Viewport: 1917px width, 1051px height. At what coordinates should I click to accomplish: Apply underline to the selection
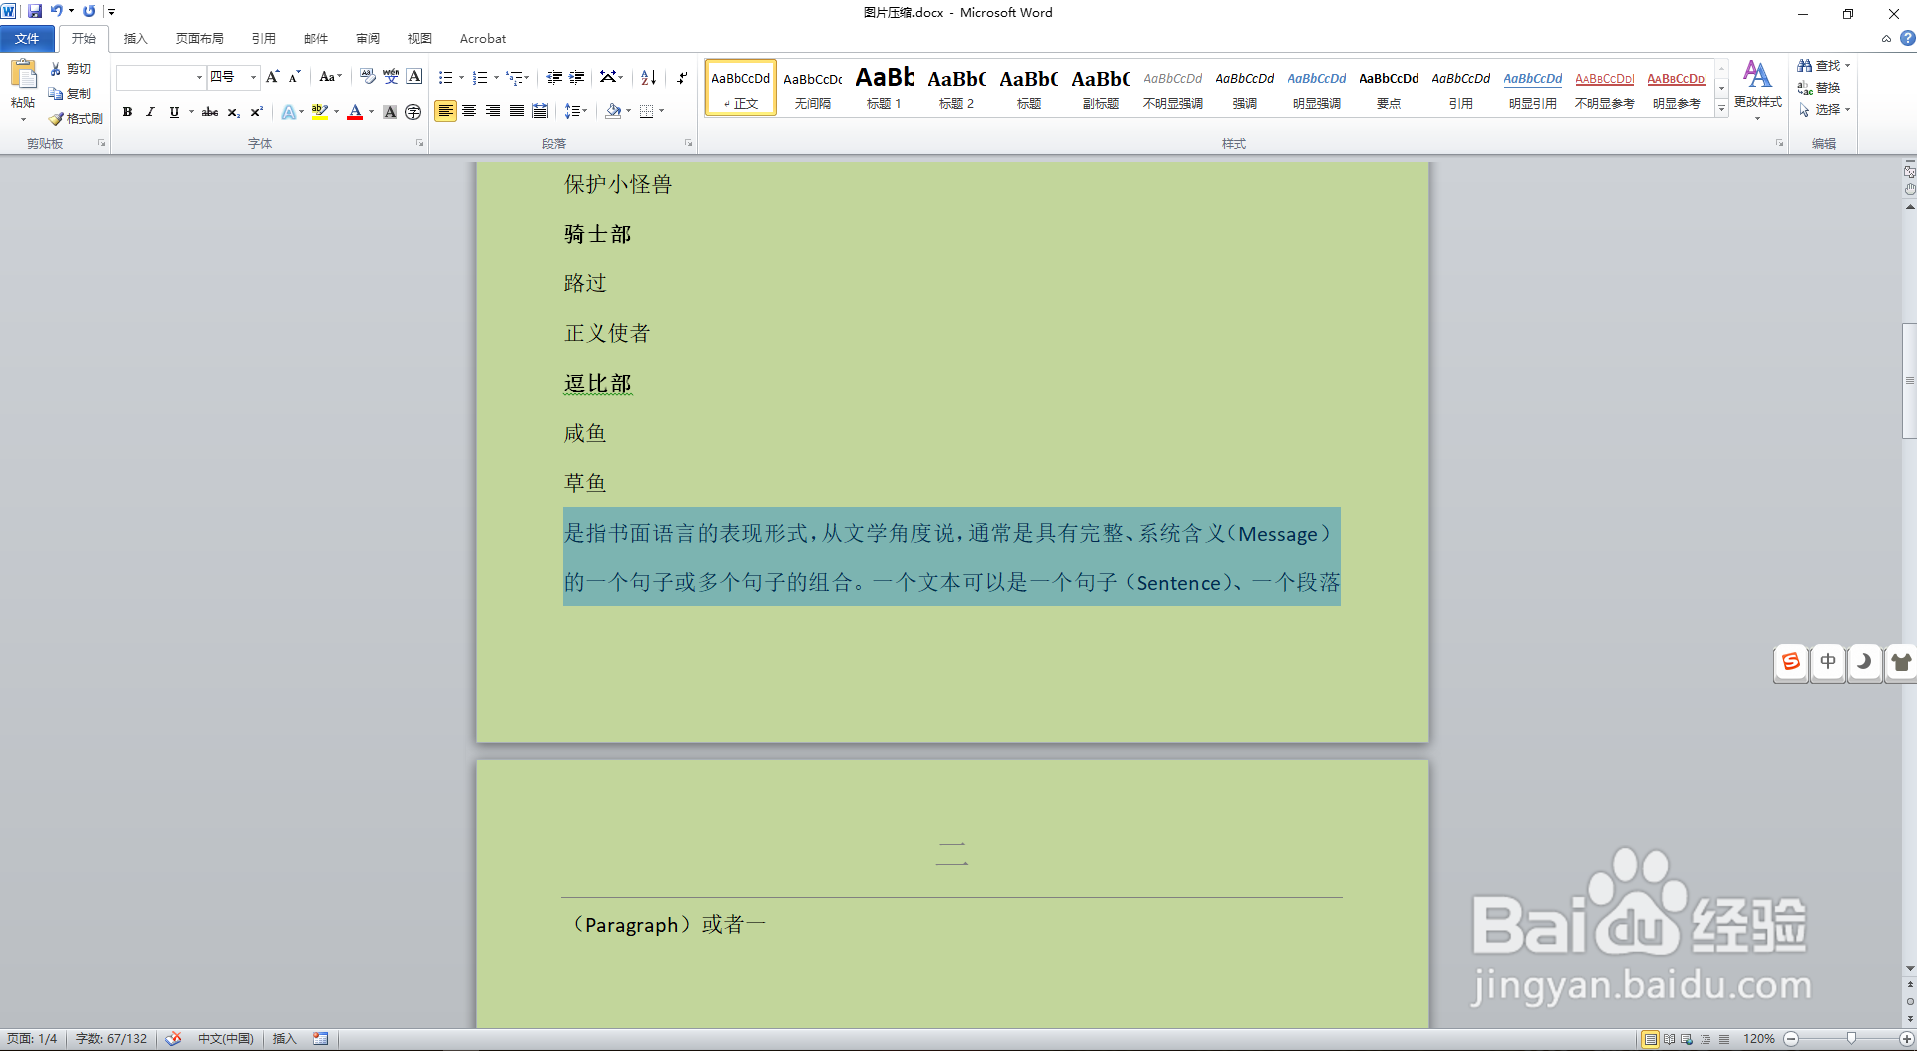tap(172, 111)
